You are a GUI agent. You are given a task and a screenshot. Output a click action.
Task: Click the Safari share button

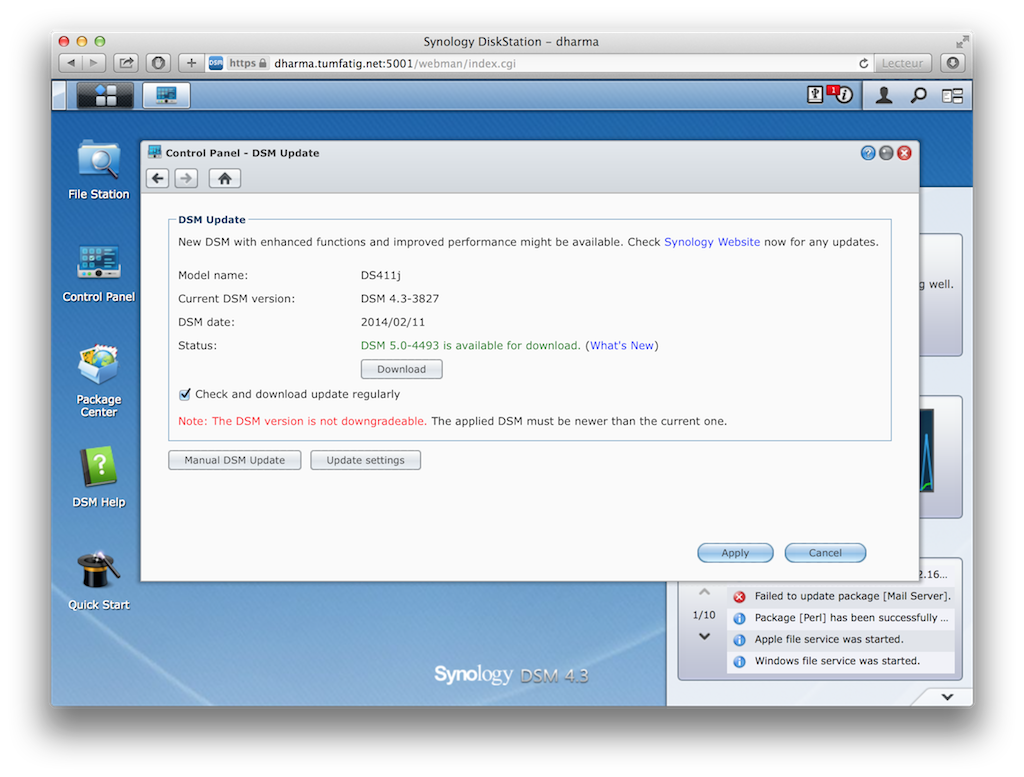click(126, 63)
